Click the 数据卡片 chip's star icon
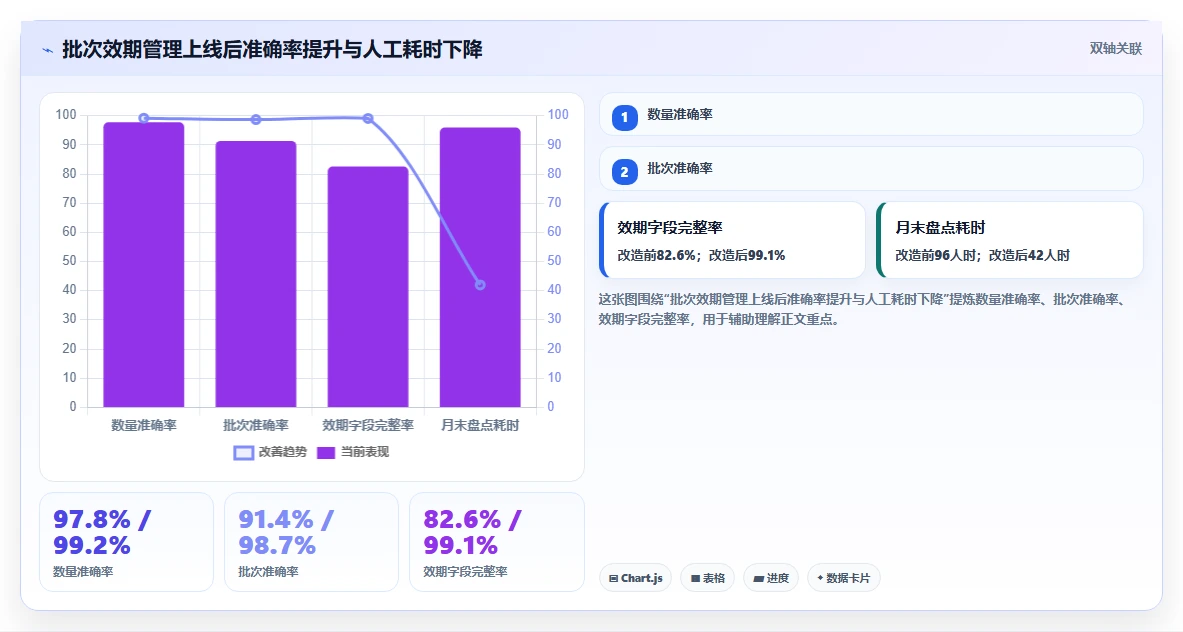This screenshot has width=1183, height=632. point(820,578)
